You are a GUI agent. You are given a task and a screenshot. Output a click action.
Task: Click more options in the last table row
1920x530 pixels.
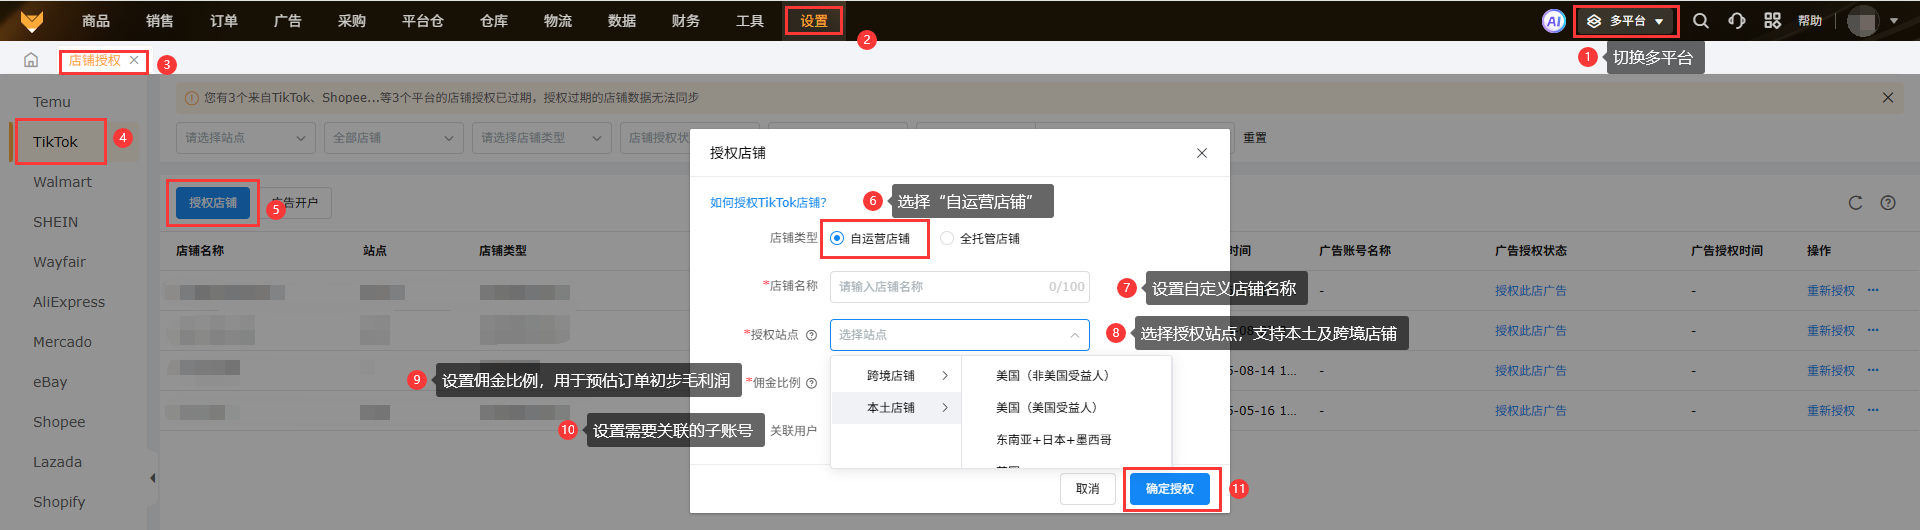[1873, 411]
